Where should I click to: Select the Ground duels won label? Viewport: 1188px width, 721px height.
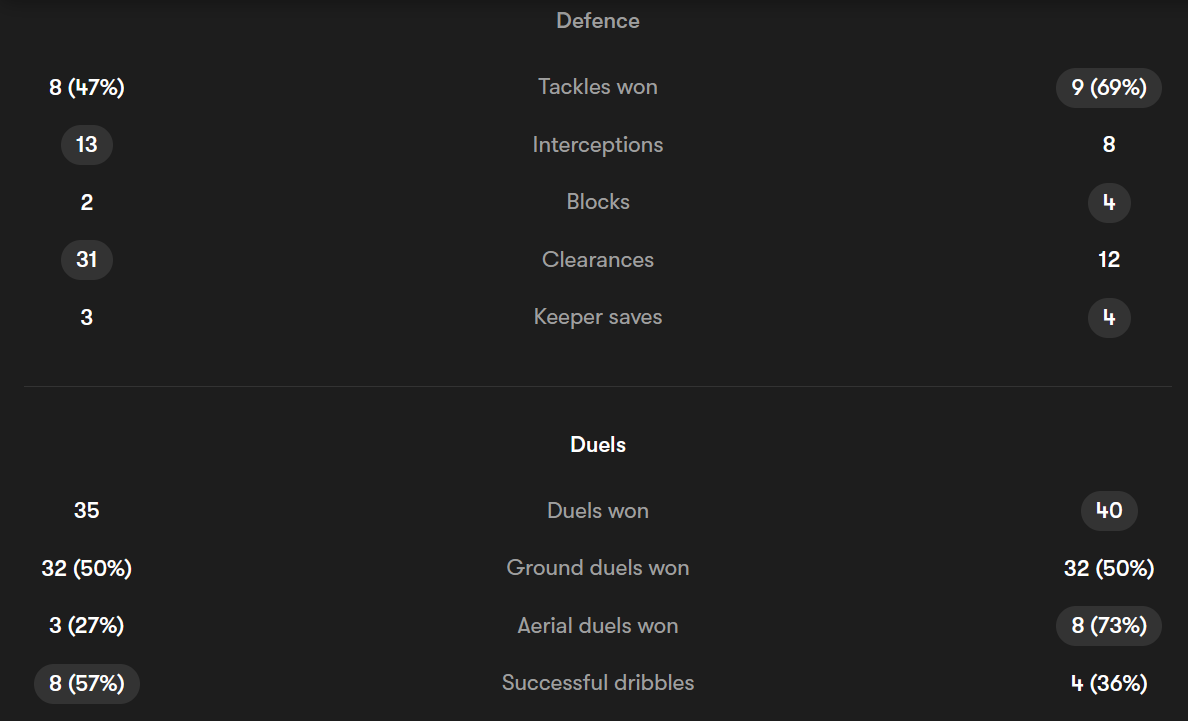click(x=597, y=568)
